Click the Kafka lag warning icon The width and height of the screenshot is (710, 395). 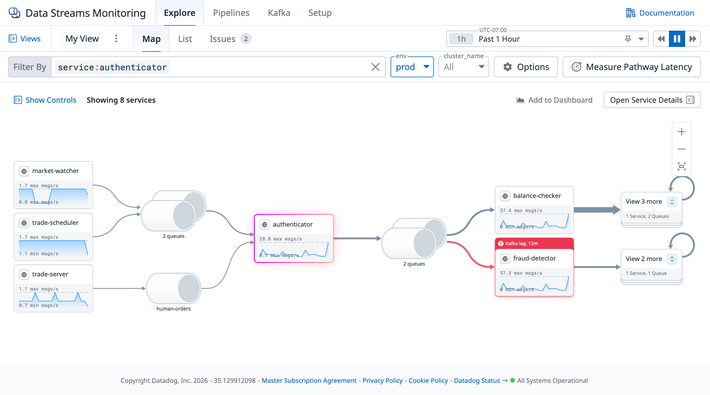500,244
